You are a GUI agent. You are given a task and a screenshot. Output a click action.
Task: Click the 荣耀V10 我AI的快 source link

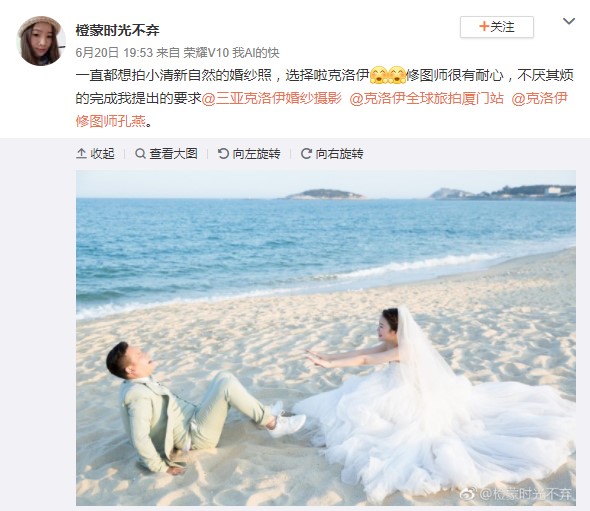(231, 53)
